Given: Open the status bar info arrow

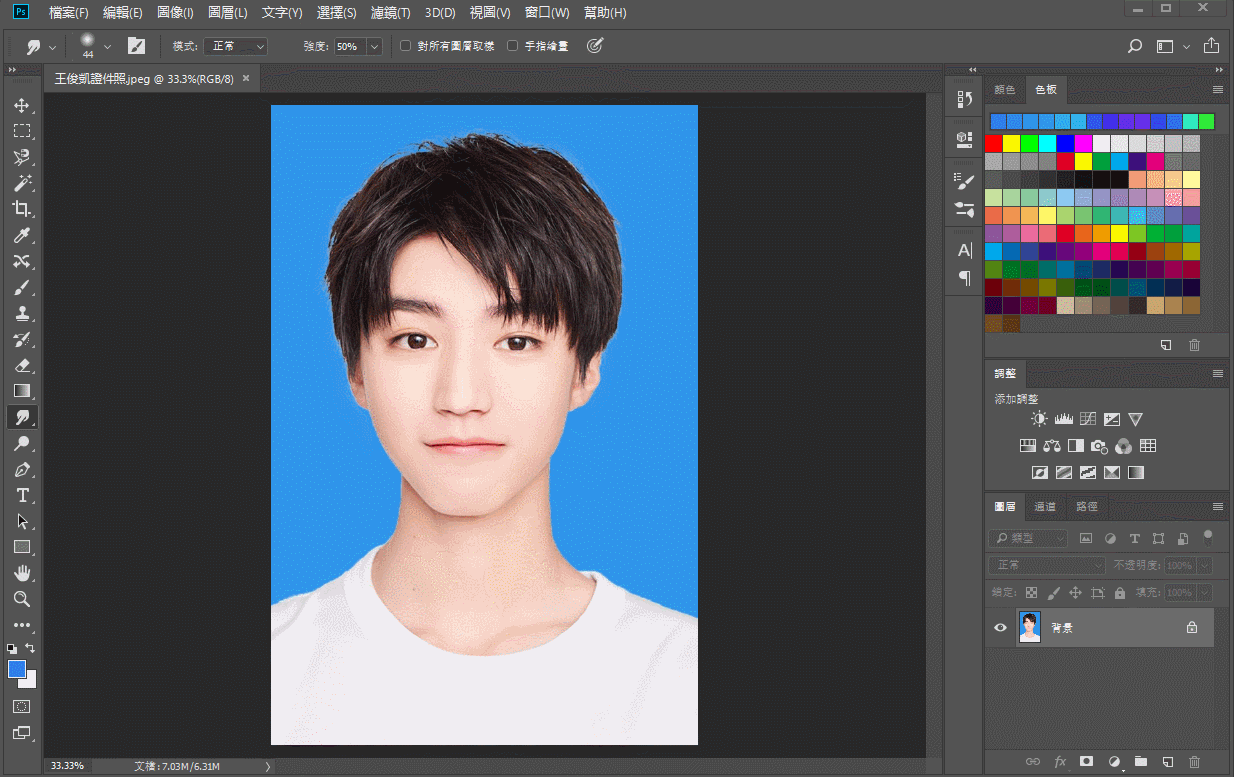Looking at the screenshot, I should [x=267, y=766].
